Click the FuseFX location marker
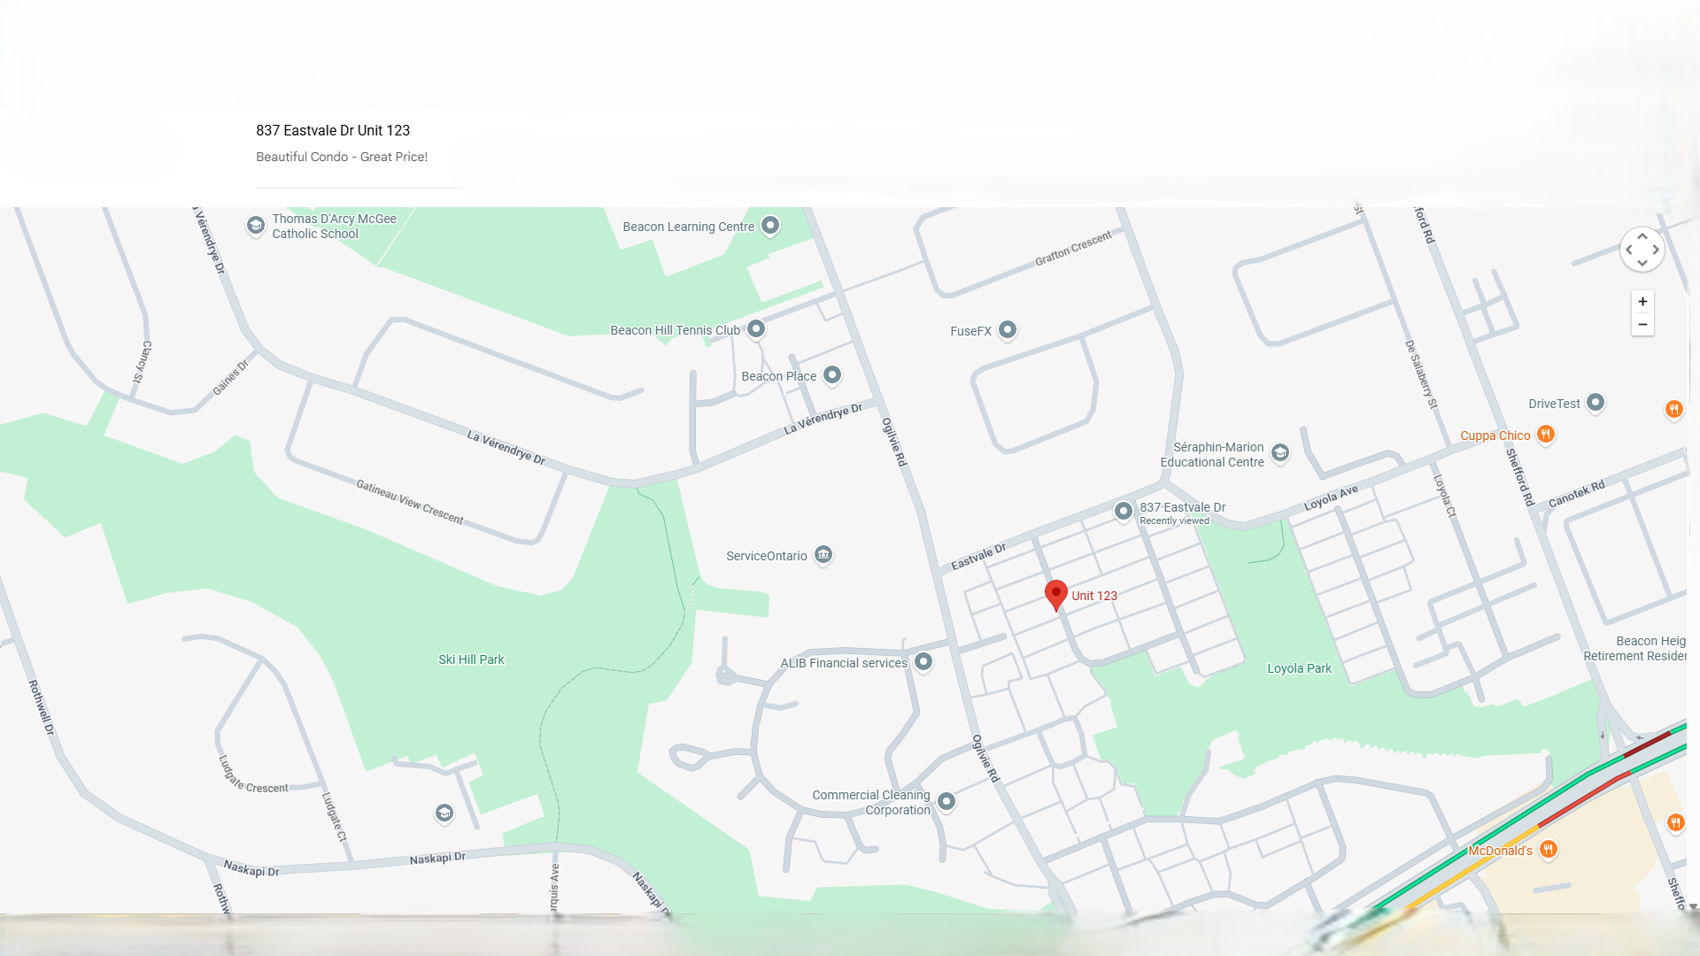Screen dimensions: 1700x956 [x=1008, y=330]
